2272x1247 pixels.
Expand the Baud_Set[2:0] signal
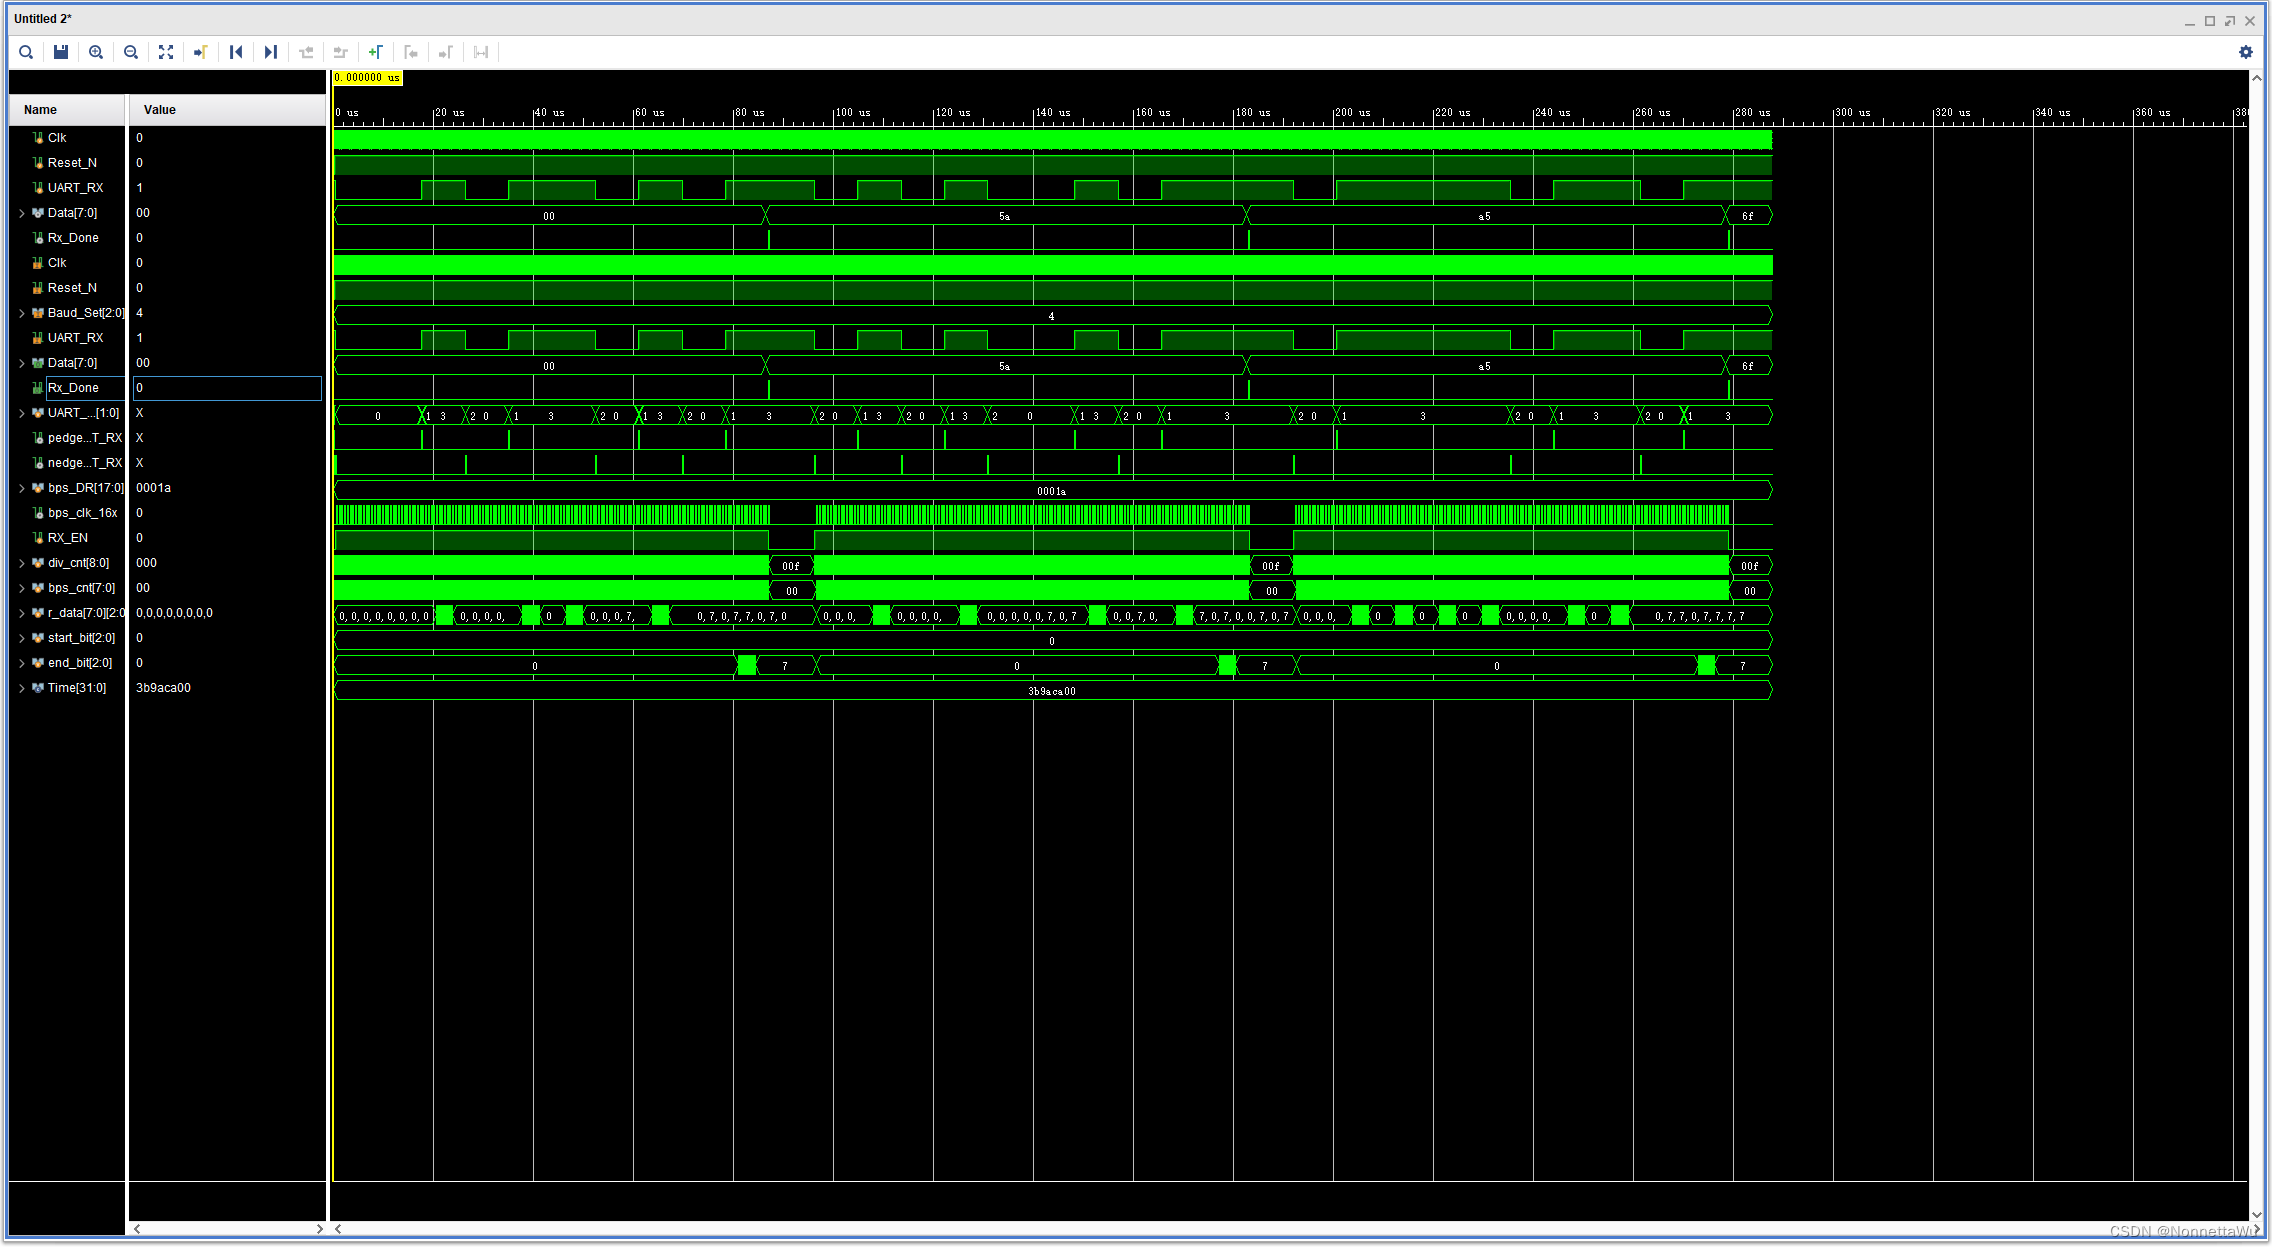point(22,313)
